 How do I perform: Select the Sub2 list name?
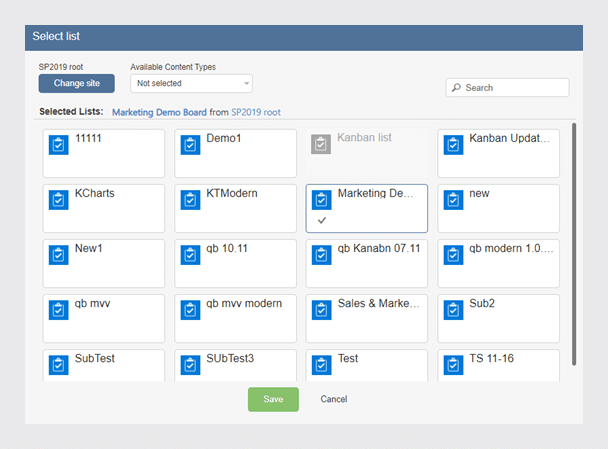point(482,304)
